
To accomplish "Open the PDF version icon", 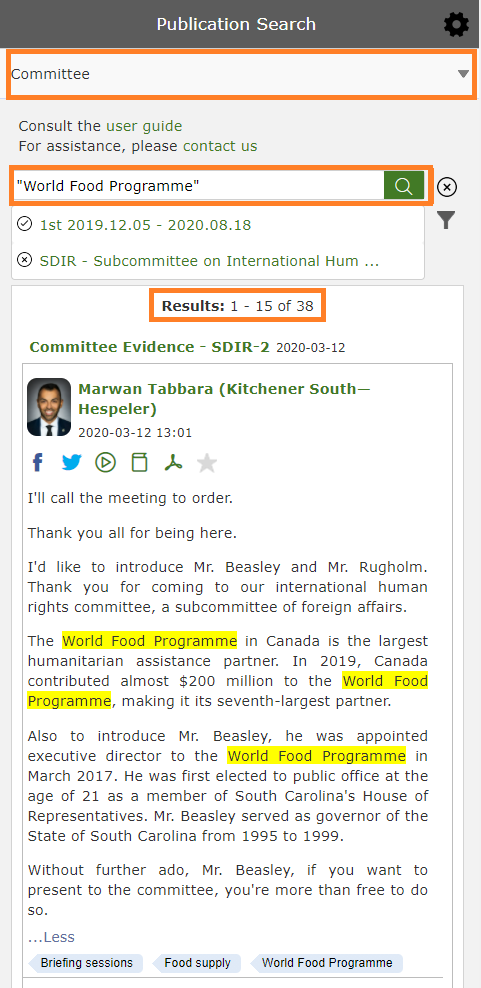I will coord(173,463).
